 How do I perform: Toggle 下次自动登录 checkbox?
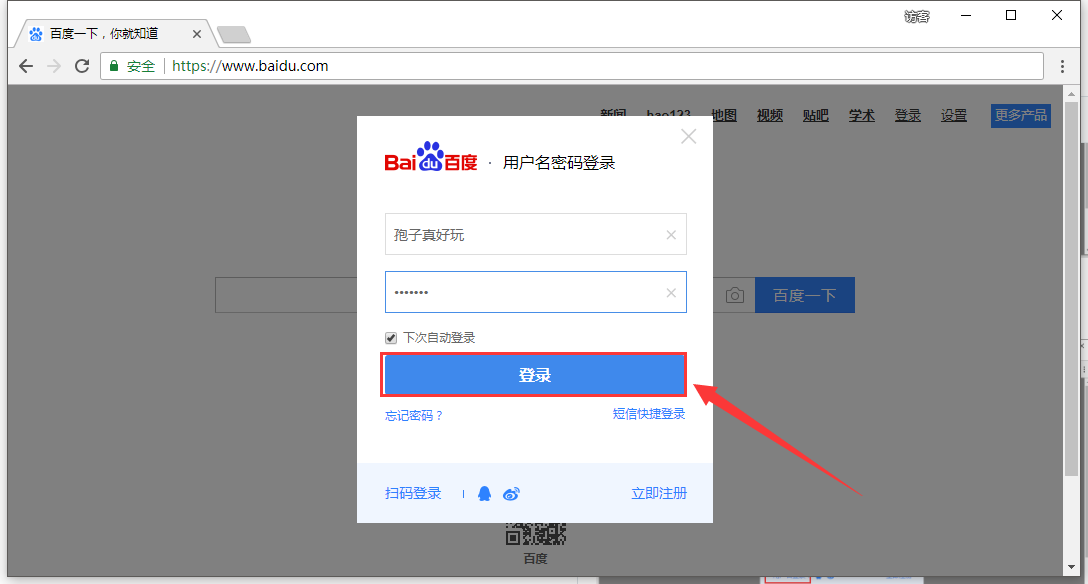[x=391, y=338]
